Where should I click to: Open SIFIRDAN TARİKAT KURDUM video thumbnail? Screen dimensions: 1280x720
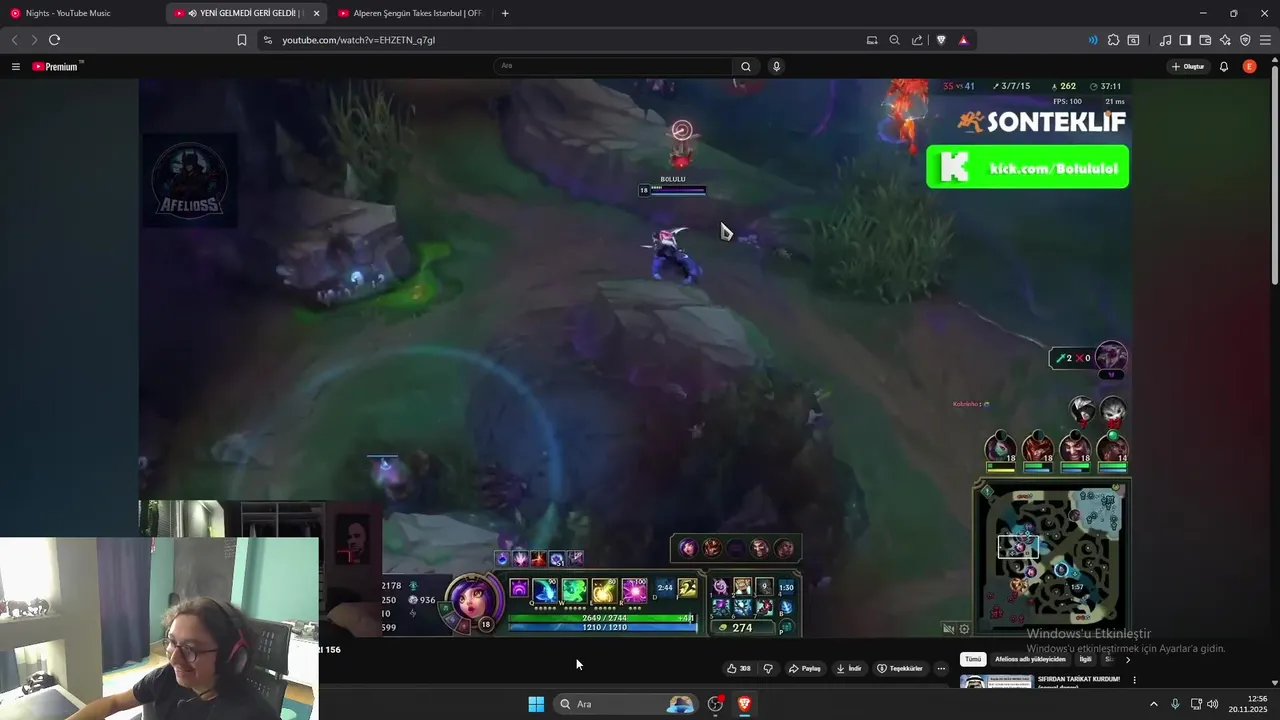pos(996,682)
